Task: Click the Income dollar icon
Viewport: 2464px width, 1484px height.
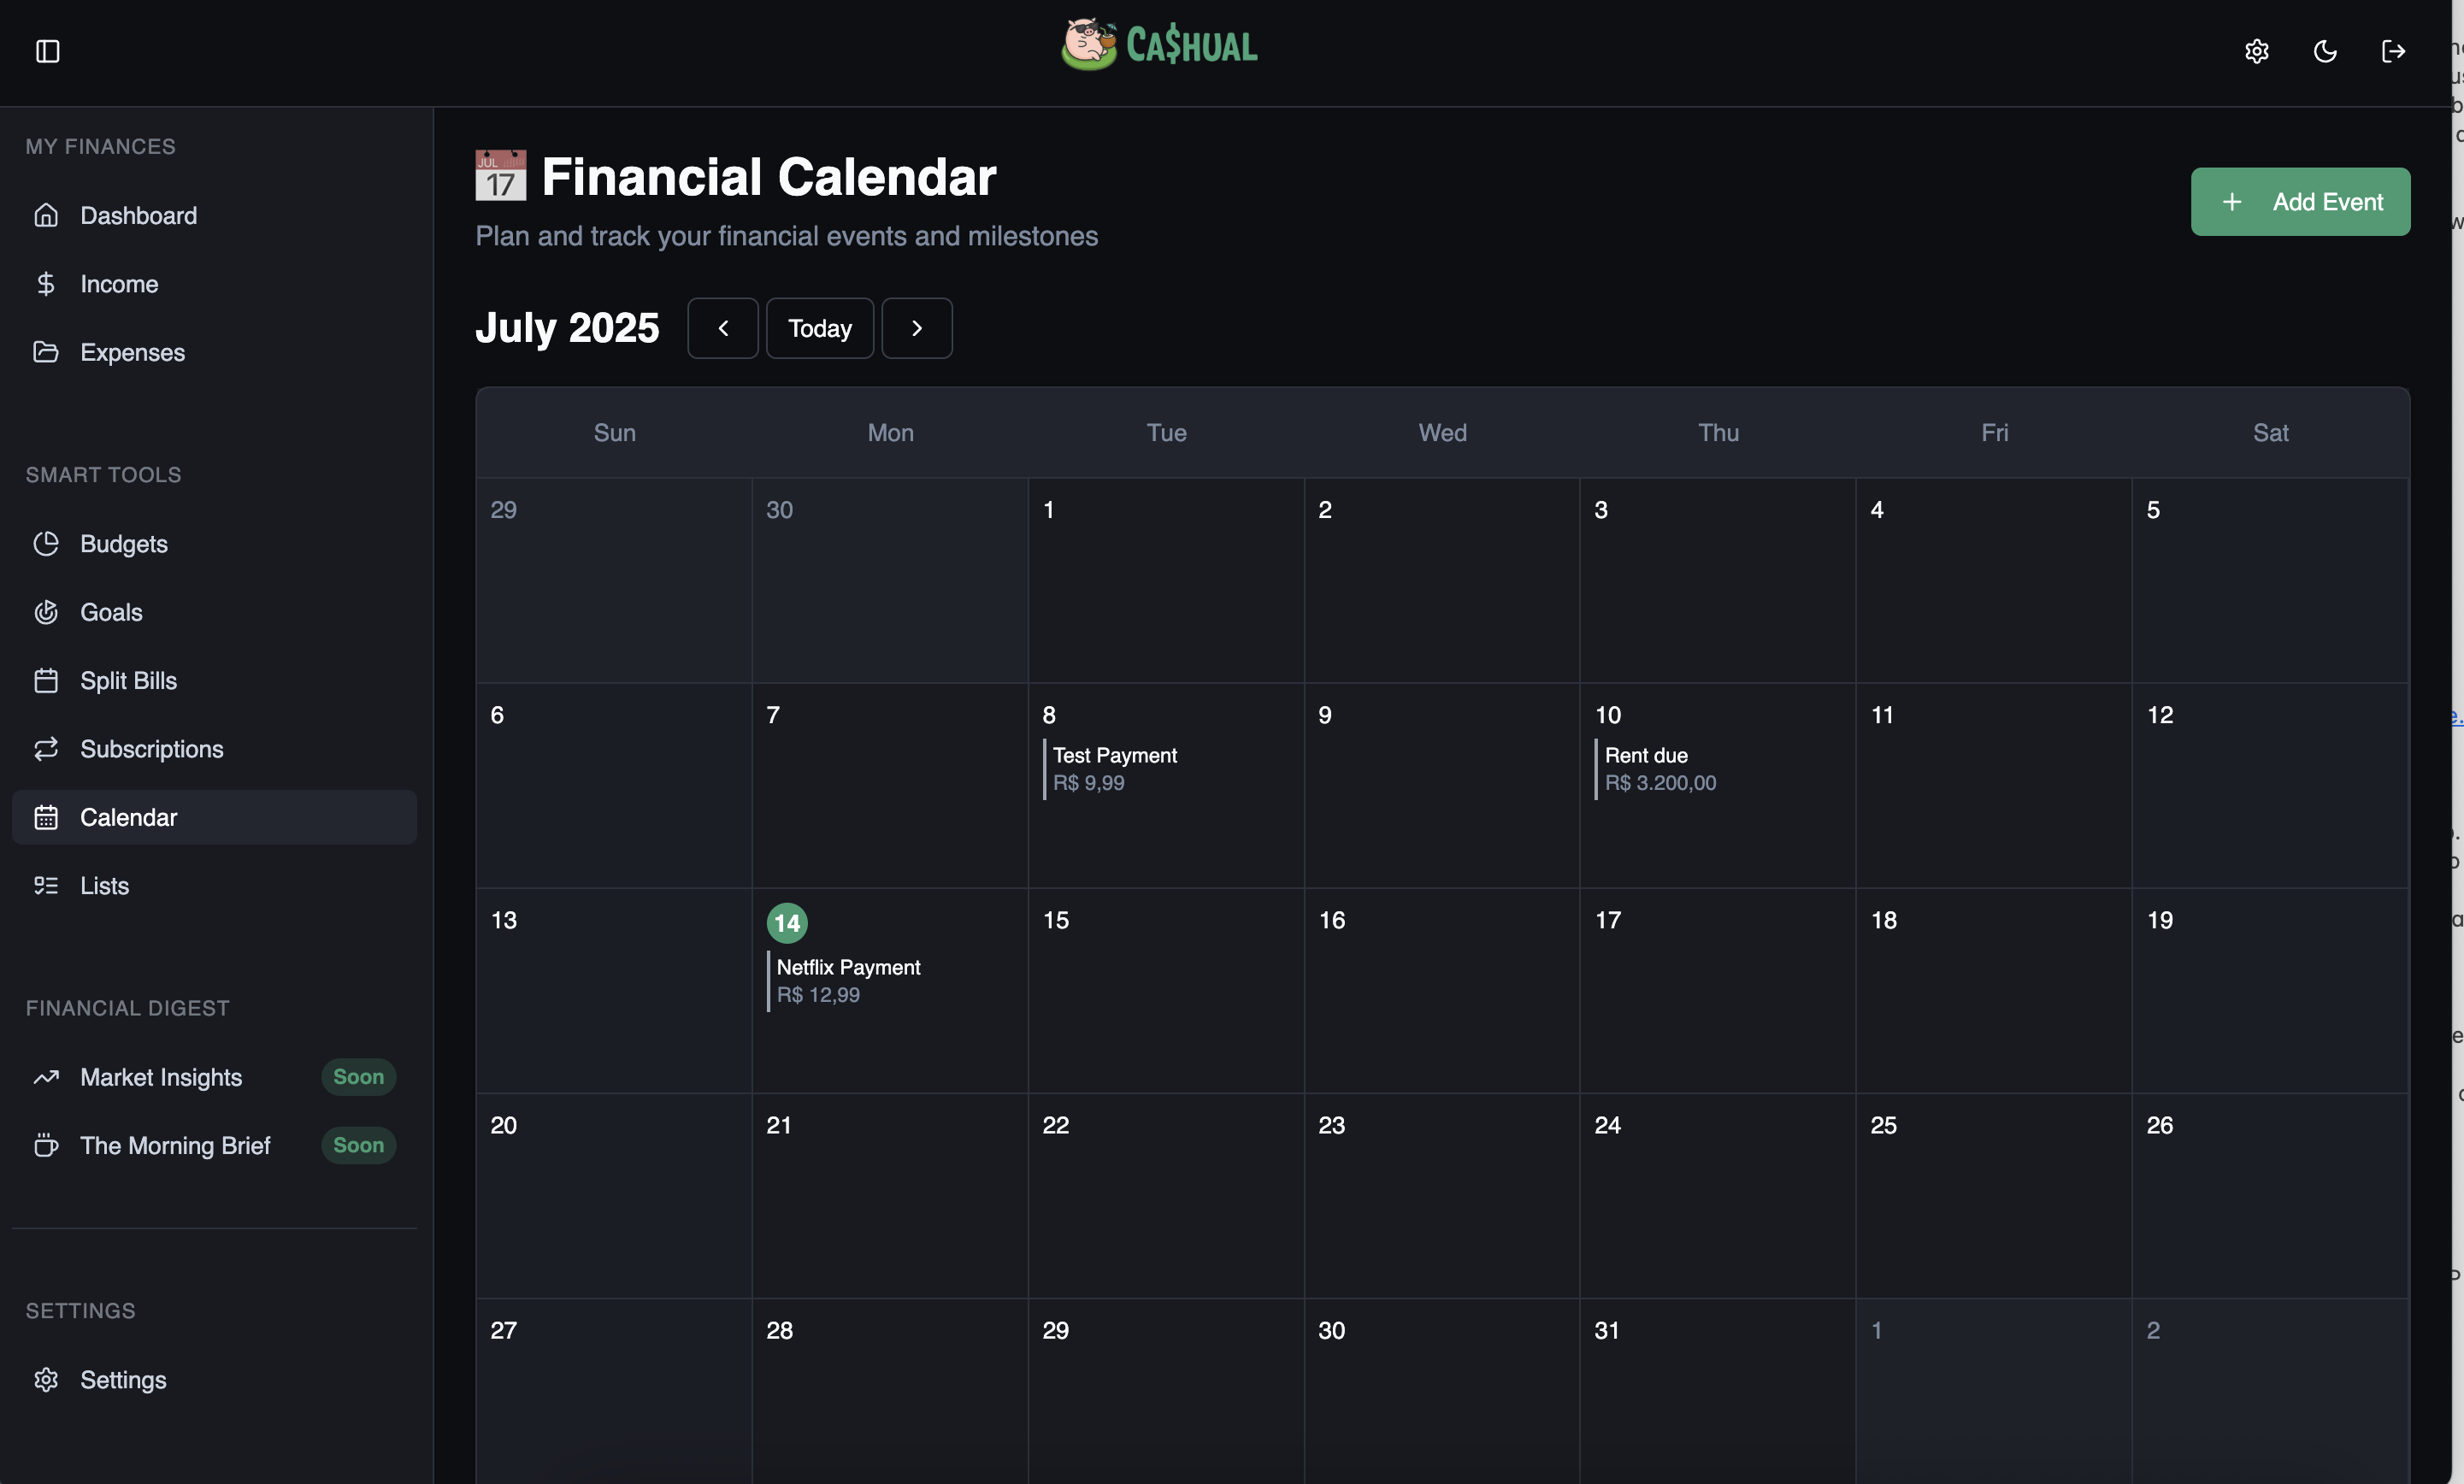Action: [x=46, y=284]
